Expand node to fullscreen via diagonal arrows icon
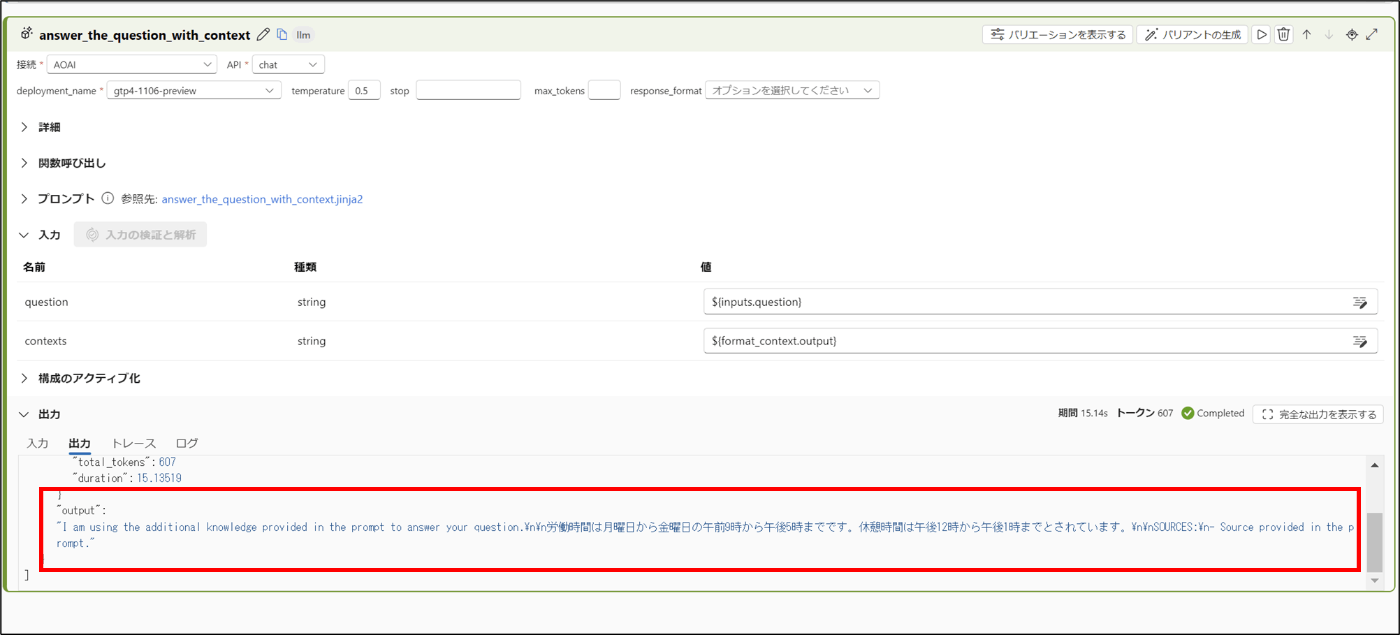This screenshot has height=635, width=1400. [1373, 34]
